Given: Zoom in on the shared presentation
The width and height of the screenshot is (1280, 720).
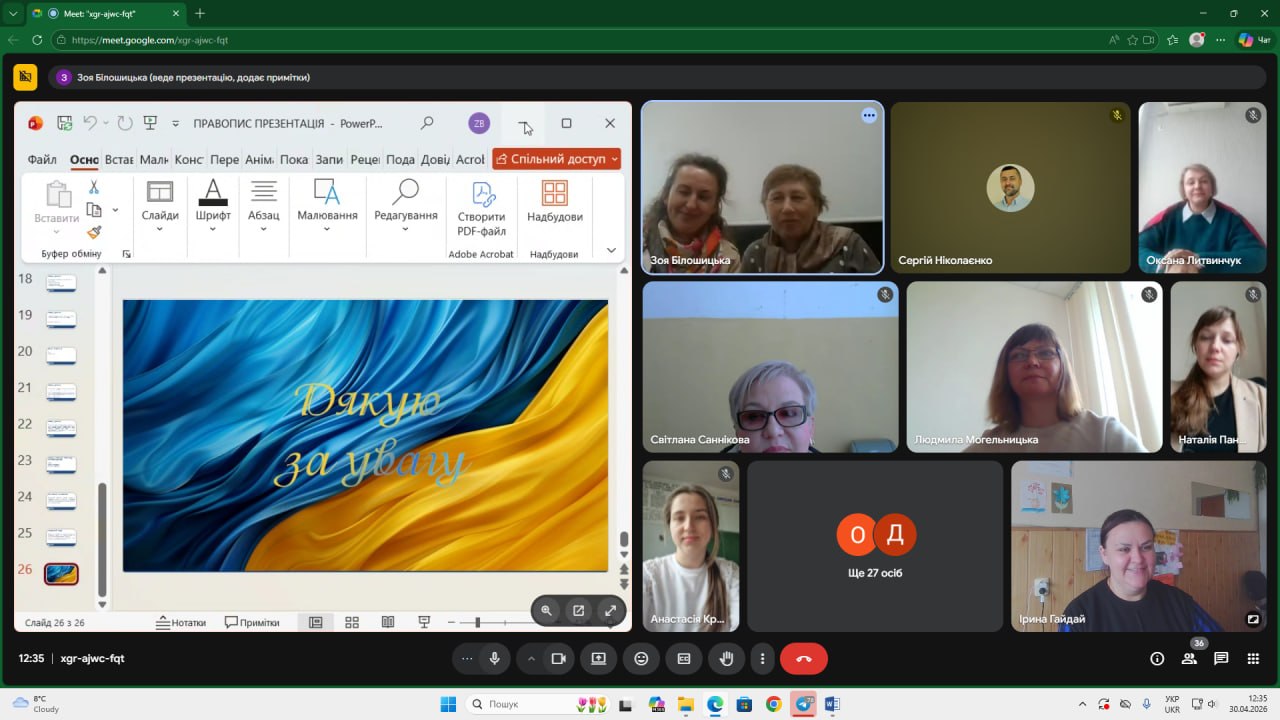Looking at the screenshot, I should coord(546,610).
